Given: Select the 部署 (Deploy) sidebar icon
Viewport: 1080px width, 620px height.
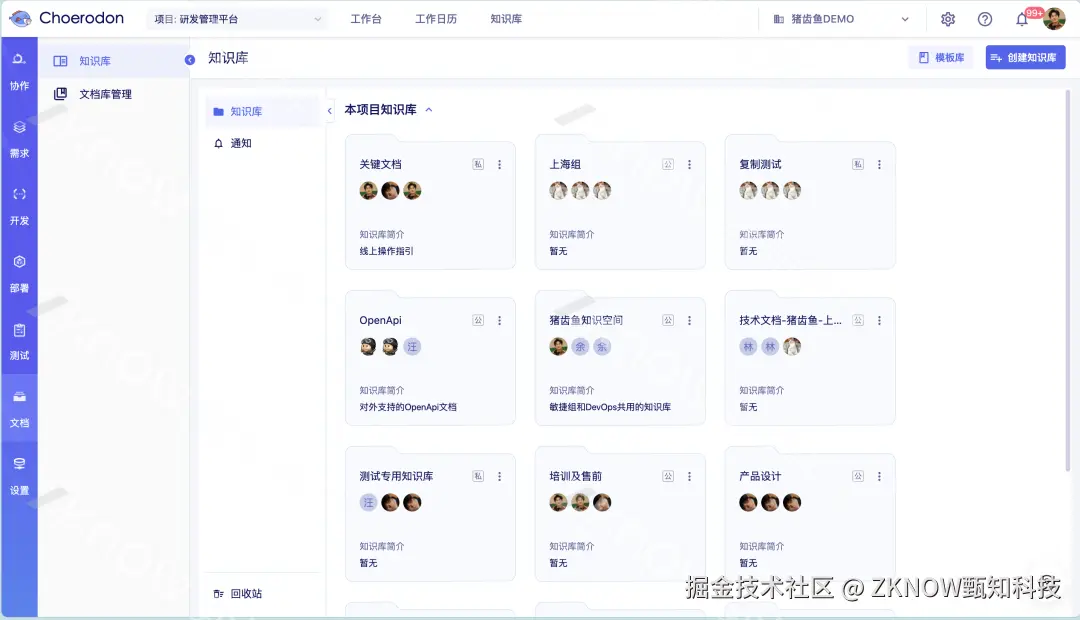Looking at the screenshot, I should coord(19,270).
